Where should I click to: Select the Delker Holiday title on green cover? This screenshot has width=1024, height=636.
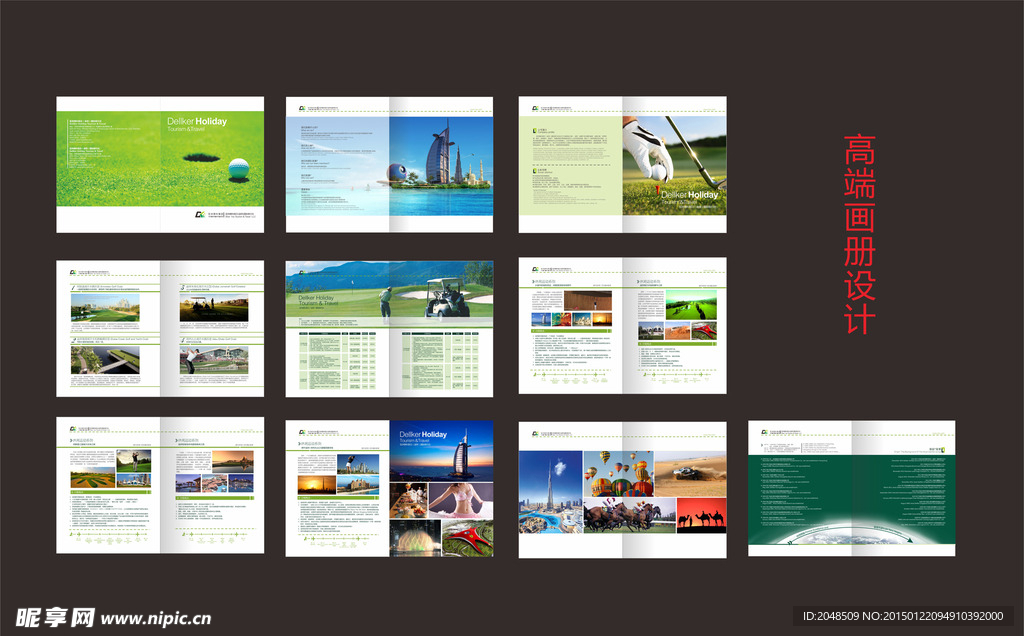pos(197,122)
